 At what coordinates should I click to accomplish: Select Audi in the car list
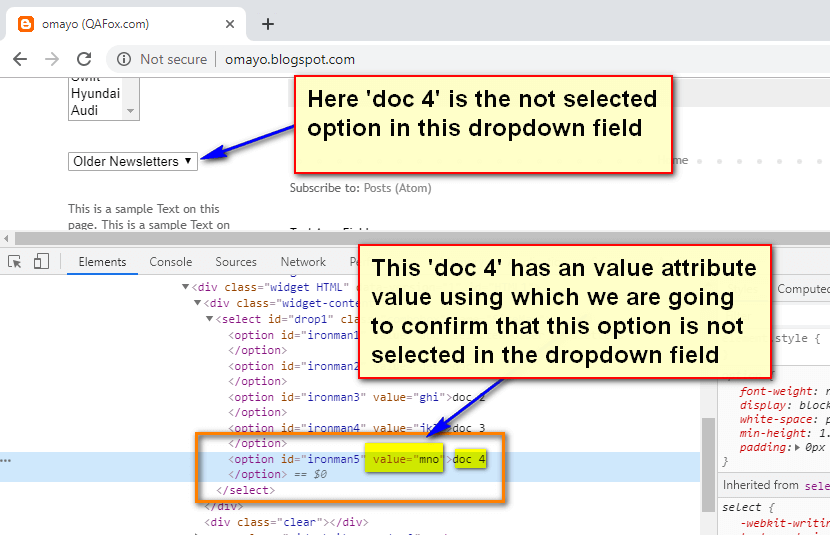85,111
